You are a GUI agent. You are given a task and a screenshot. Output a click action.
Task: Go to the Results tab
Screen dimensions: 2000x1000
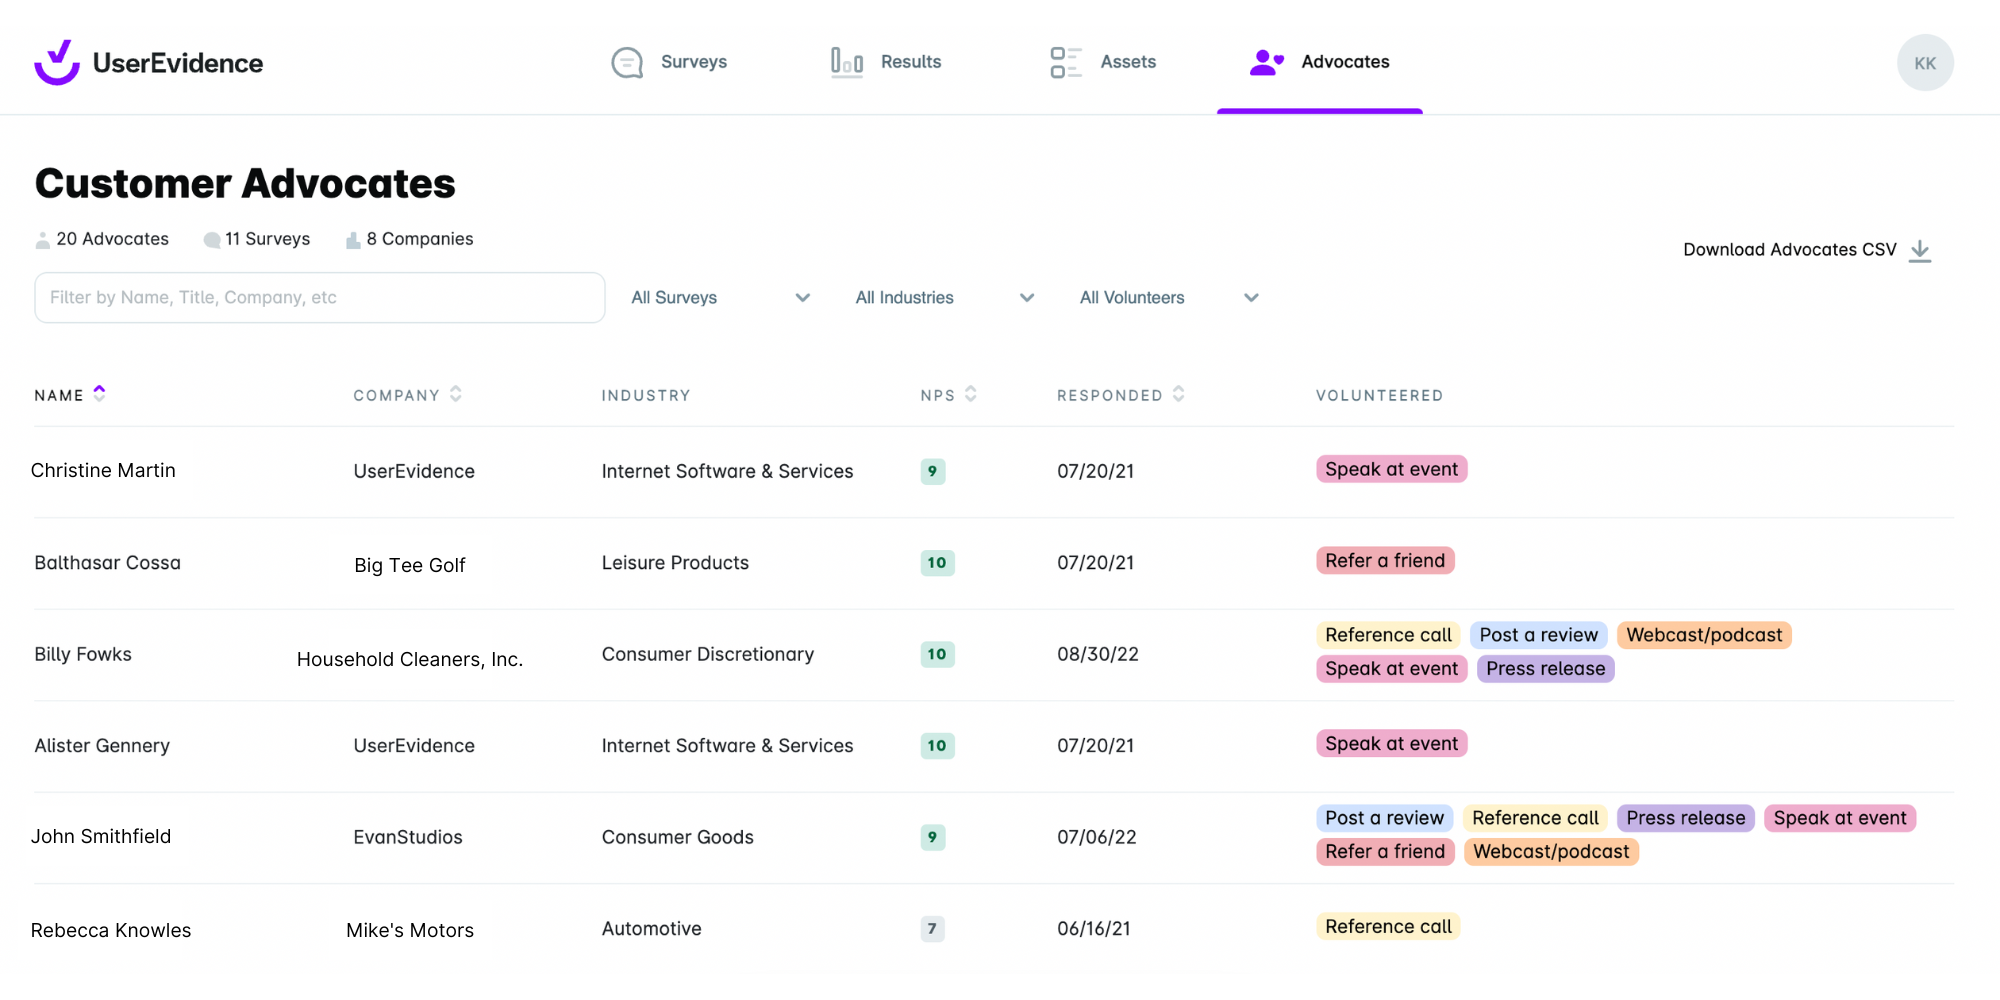click(886, 62)
